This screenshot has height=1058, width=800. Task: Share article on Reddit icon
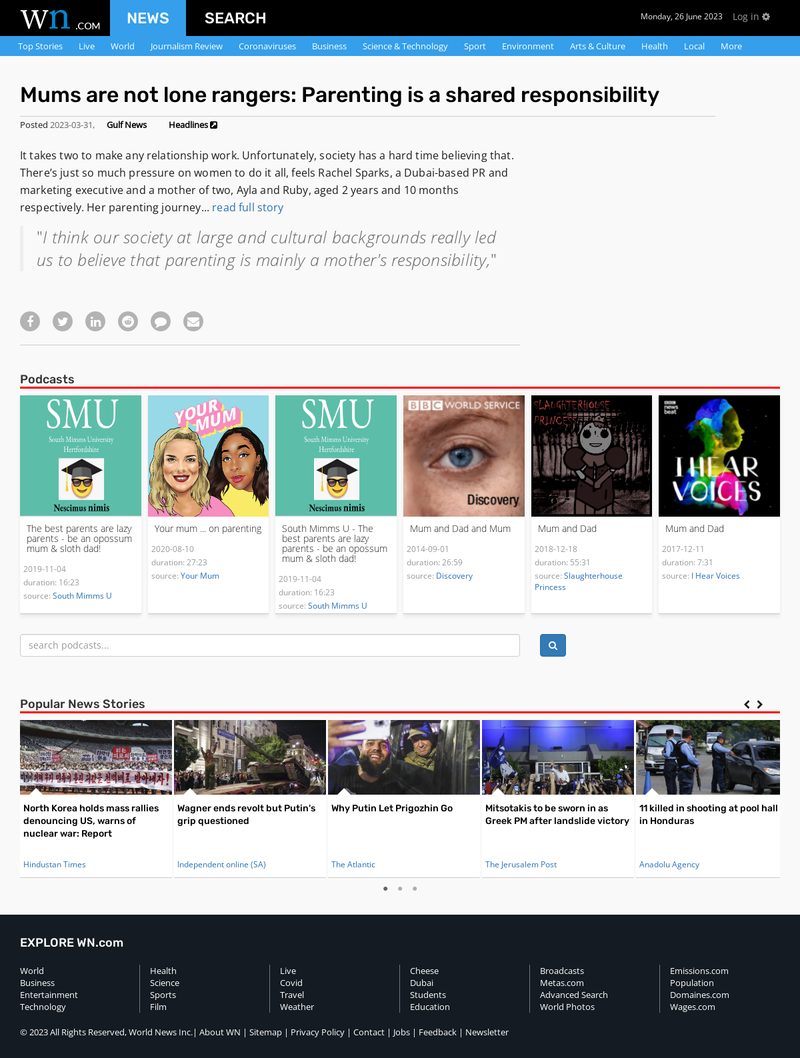click(x=128, y=321)
